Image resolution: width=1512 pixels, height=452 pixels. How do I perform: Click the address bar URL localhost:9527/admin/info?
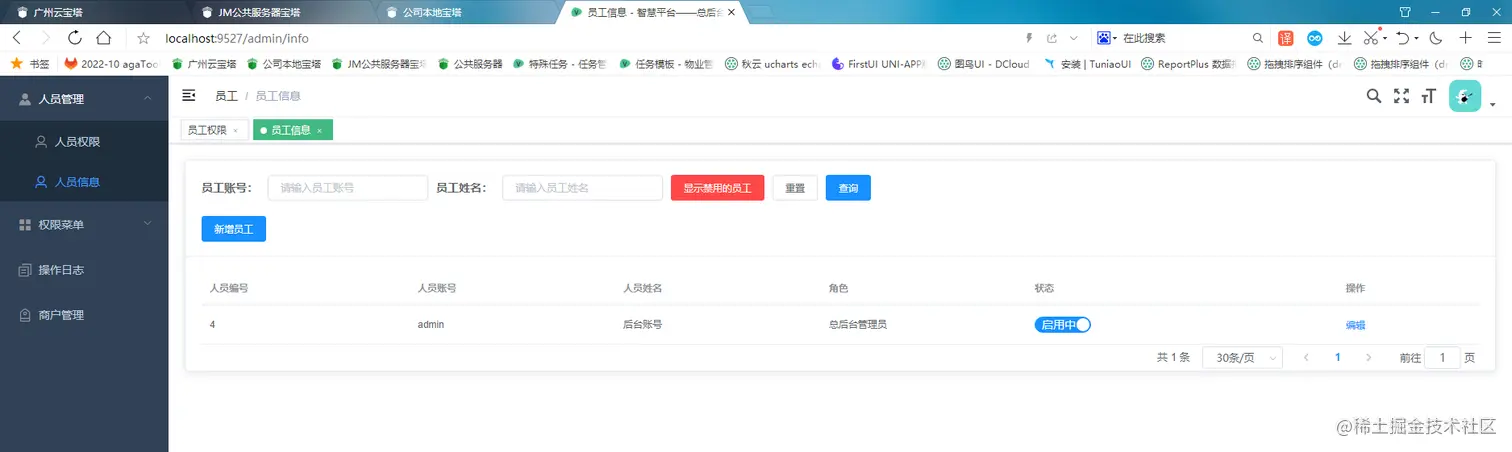click(237, 38)
